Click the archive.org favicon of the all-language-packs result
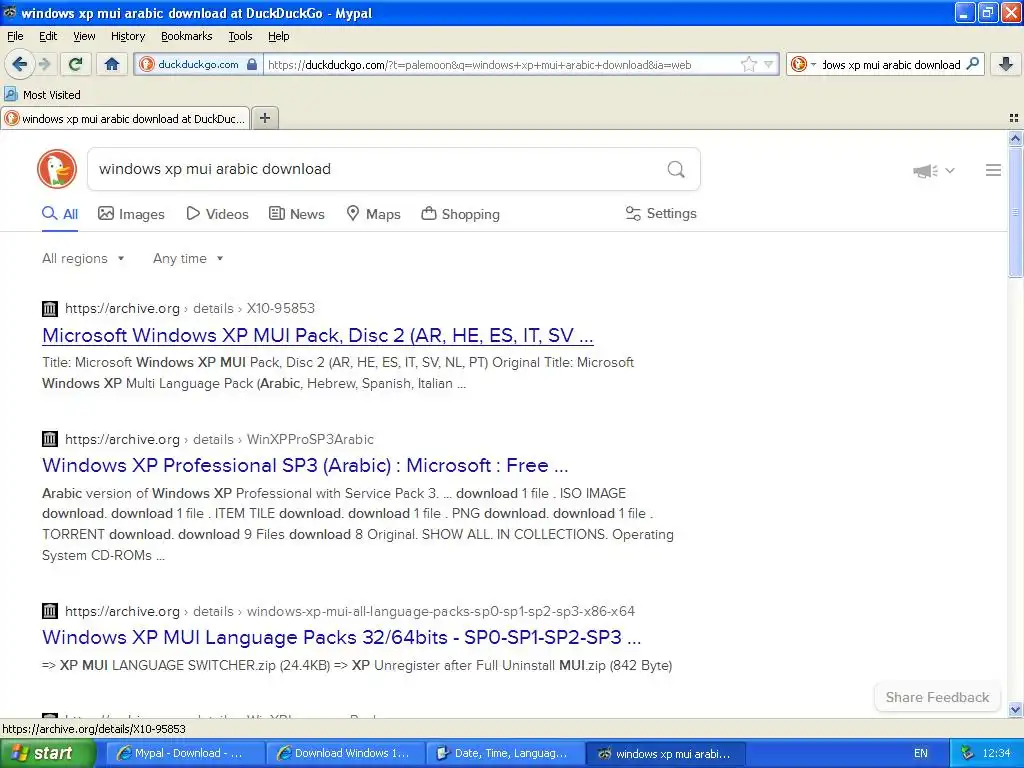Screen dimensions: 1024x768 tap(50, 611)
